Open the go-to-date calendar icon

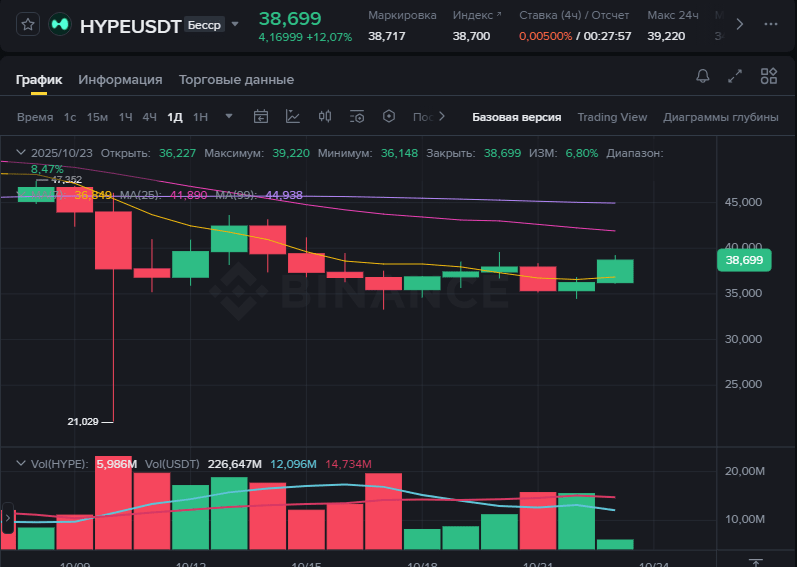[x=261, y=117]
